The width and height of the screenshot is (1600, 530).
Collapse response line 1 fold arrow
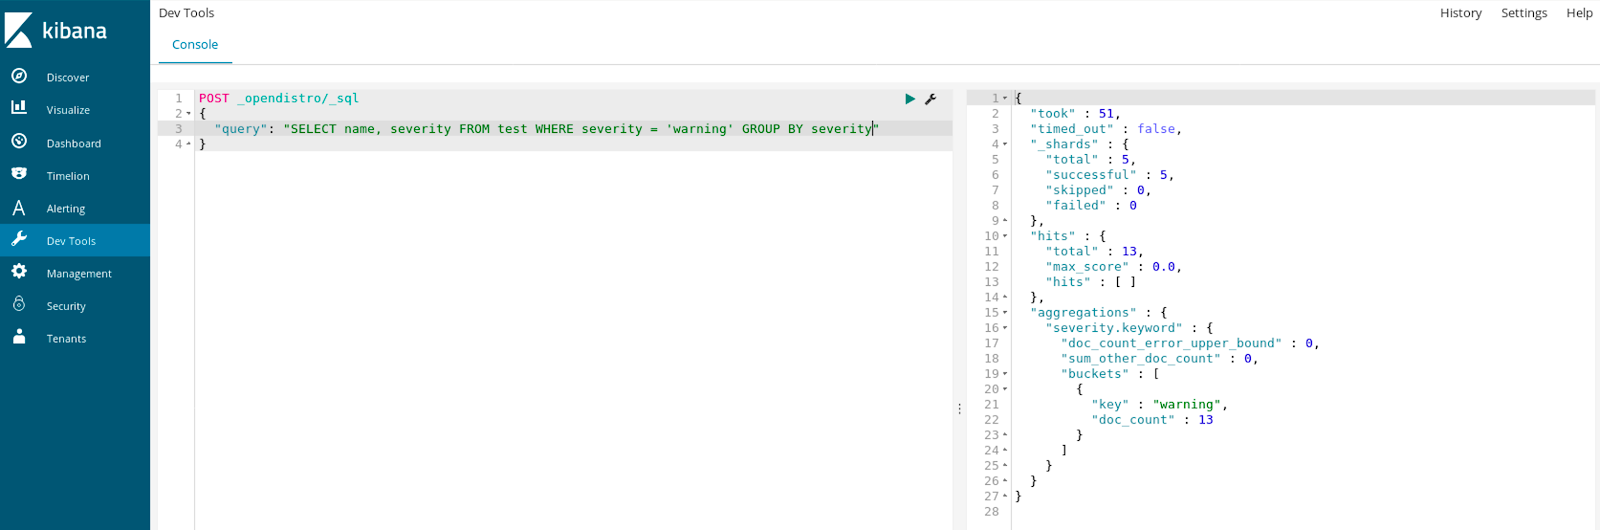pyautogui.click(x=1005, y=98)
